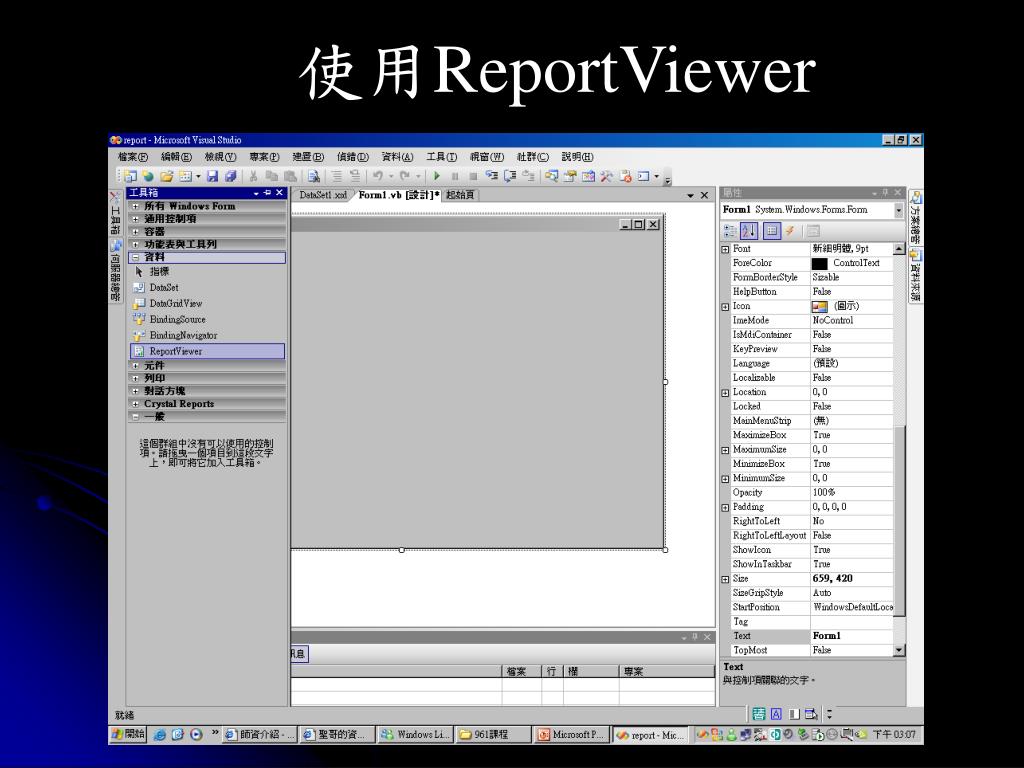Click the Undo arrow icon
The height and width of the screenshot is (768, 1024).
point(377,176)
